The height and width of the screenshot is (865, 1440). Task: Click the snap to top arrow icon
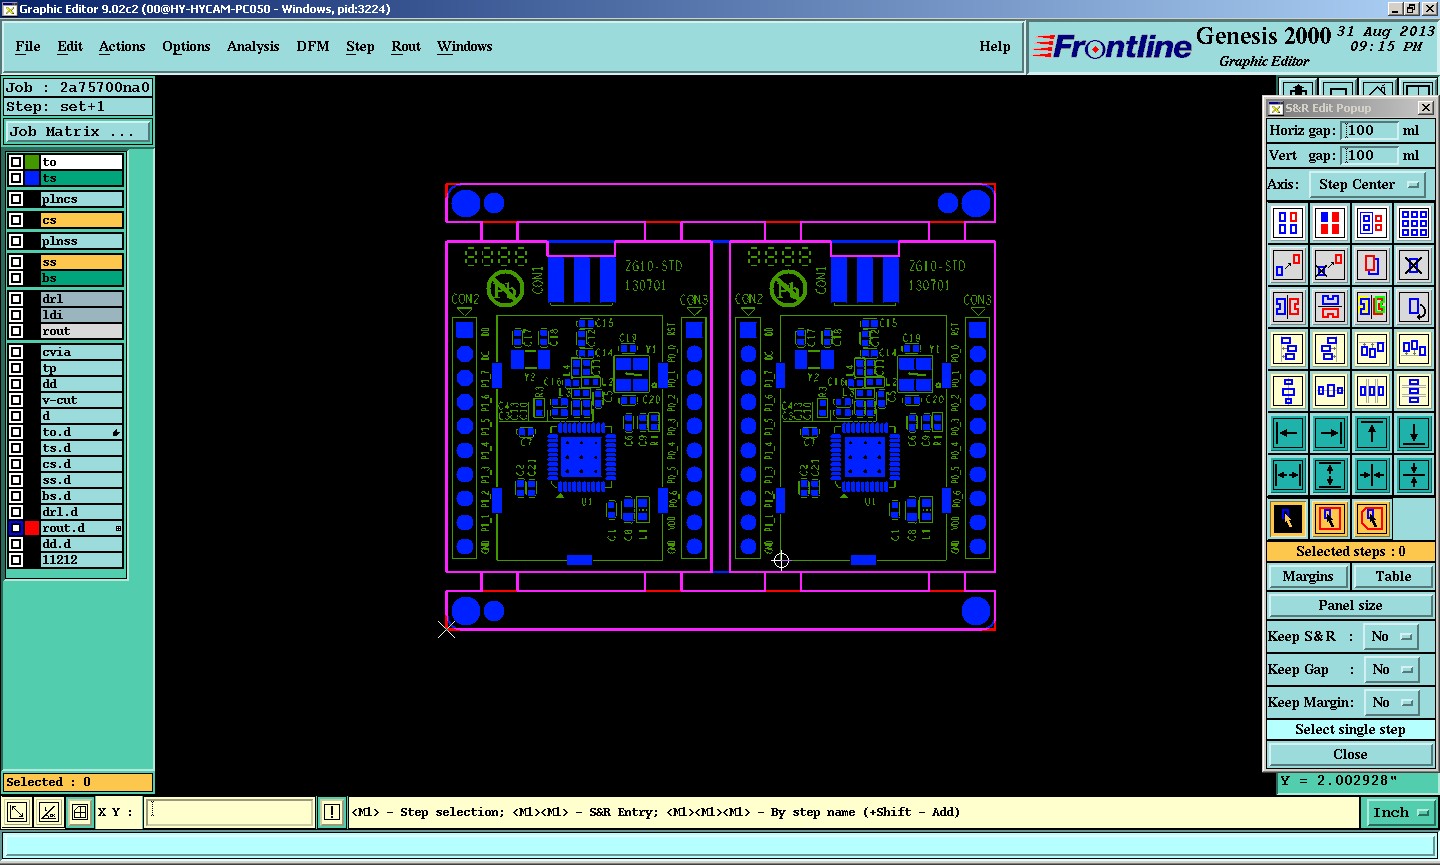tap(1372, 433)
